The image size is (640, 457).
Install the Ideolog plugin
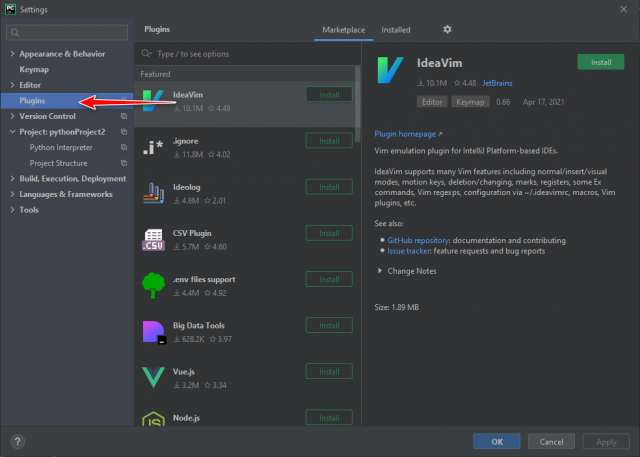[329, 187]
